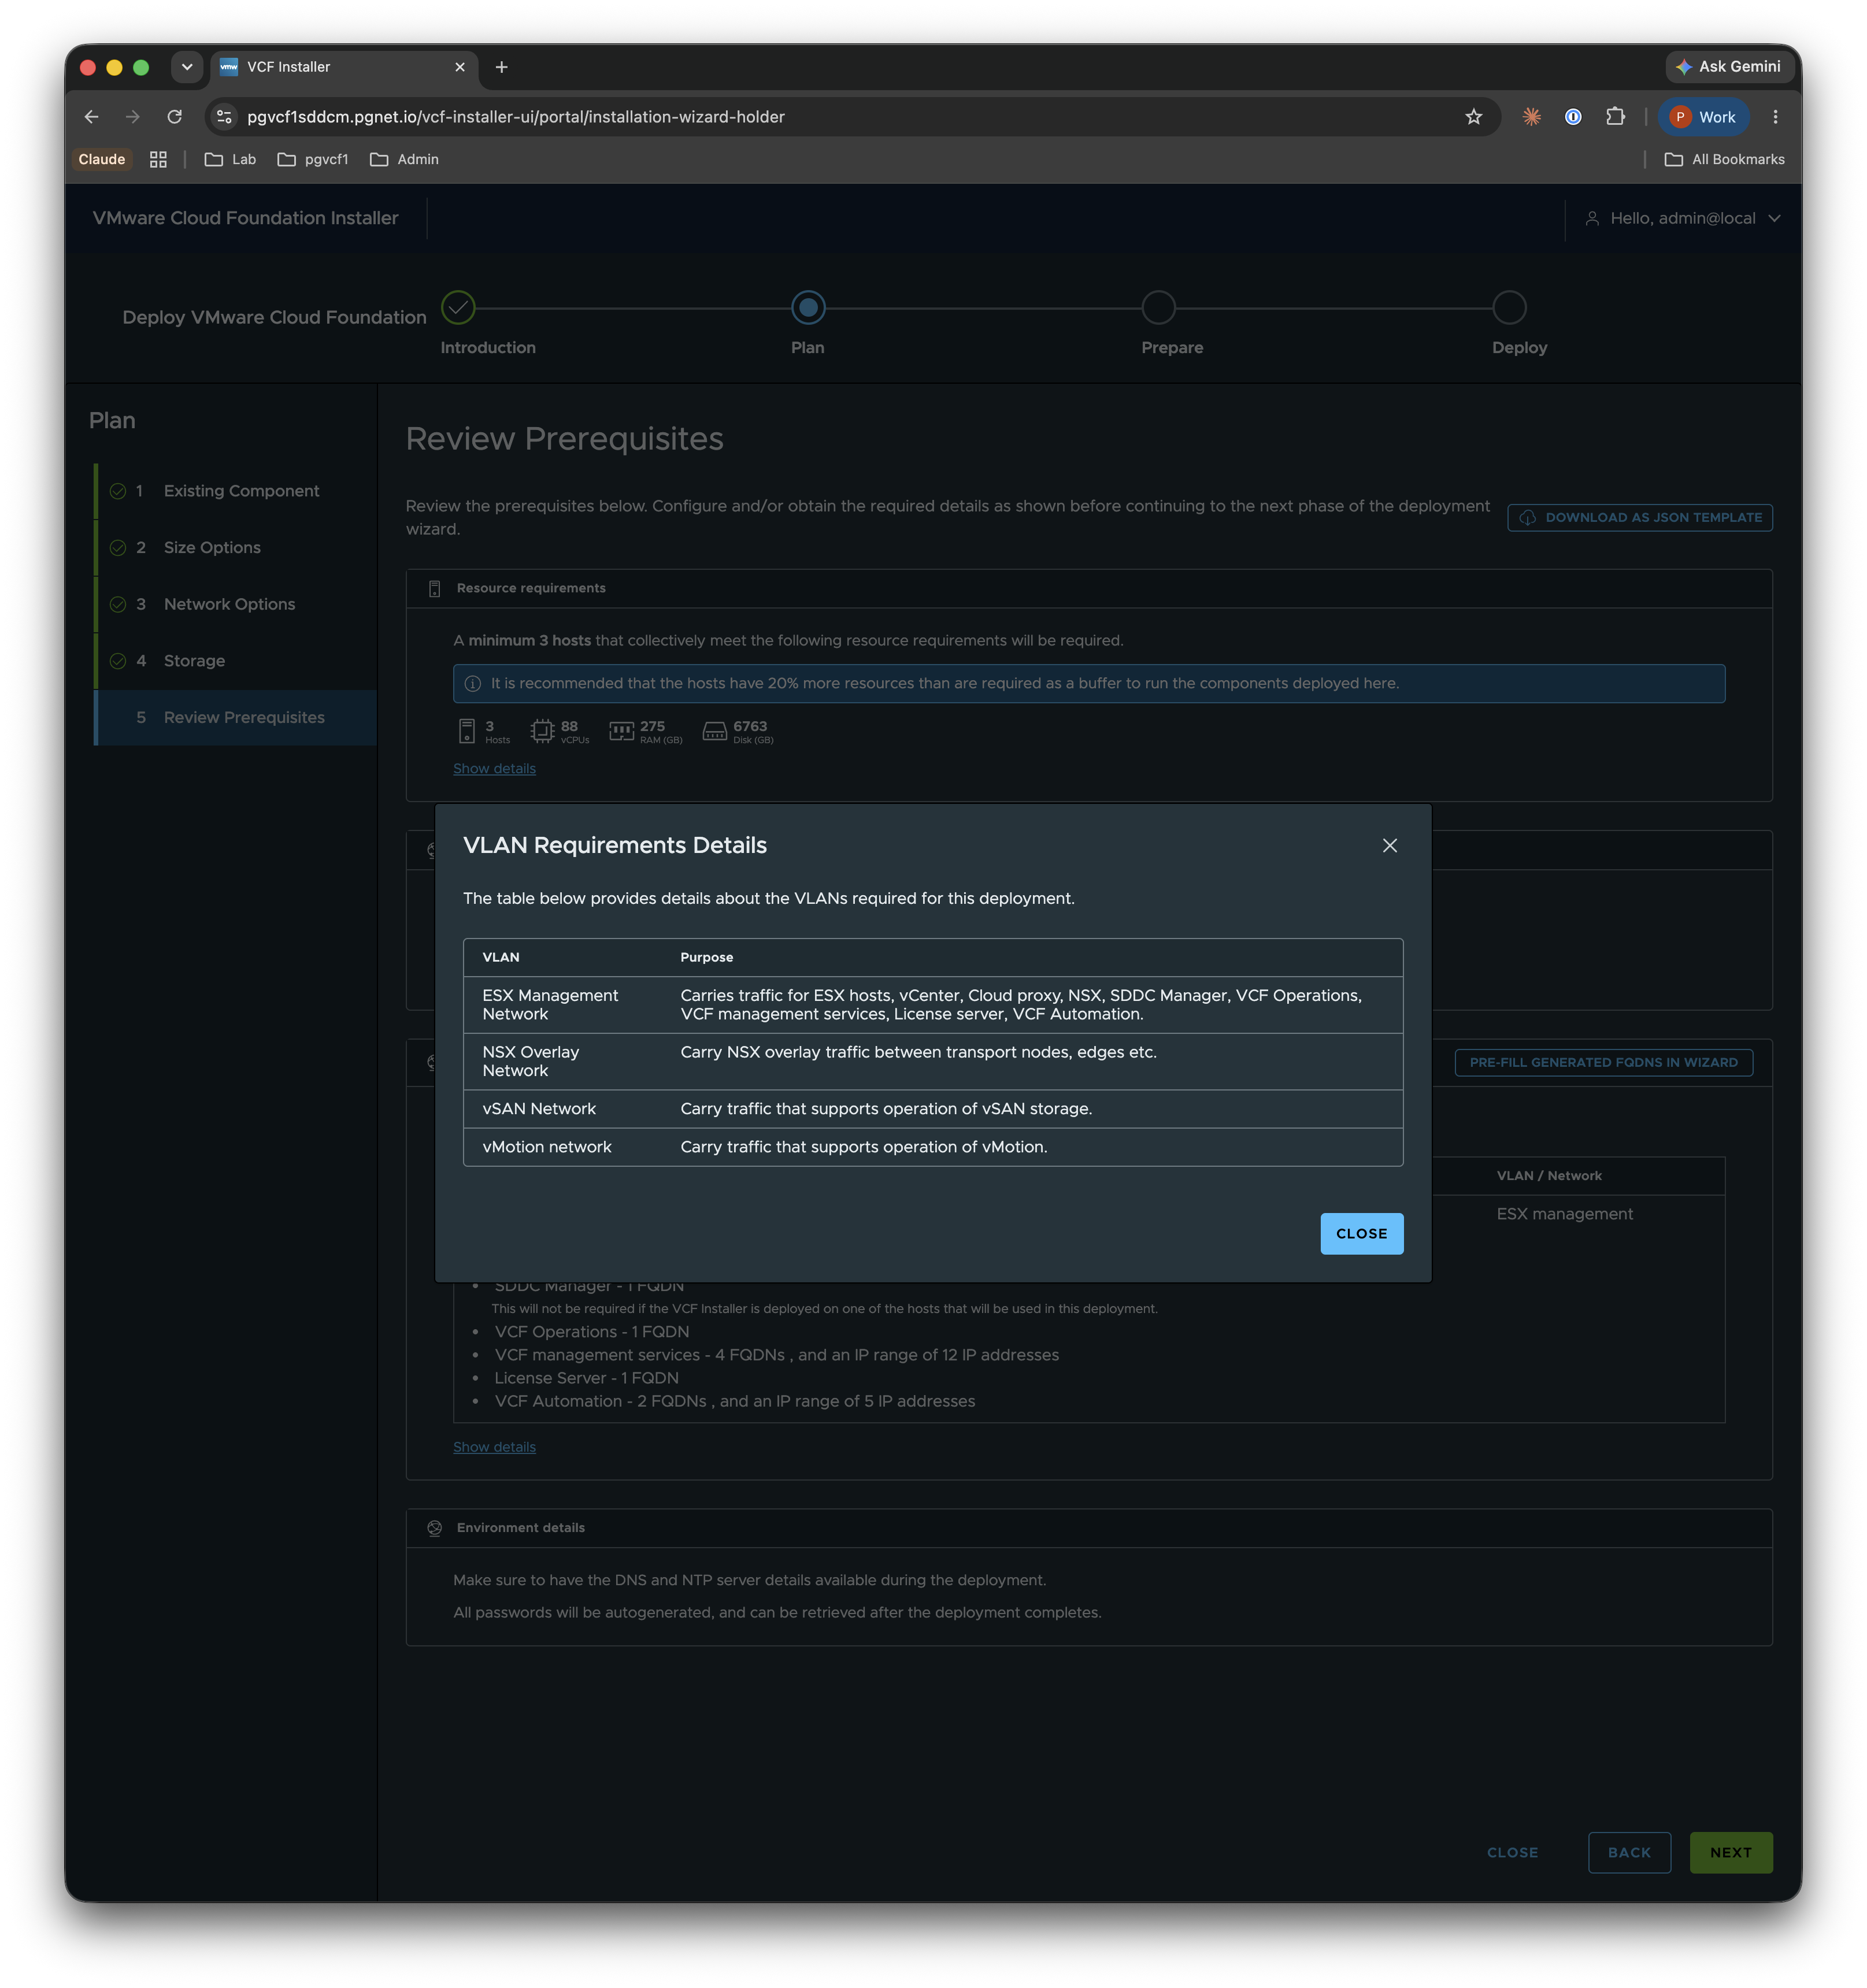Open the Work profile button

click(x=1703, y=117)
